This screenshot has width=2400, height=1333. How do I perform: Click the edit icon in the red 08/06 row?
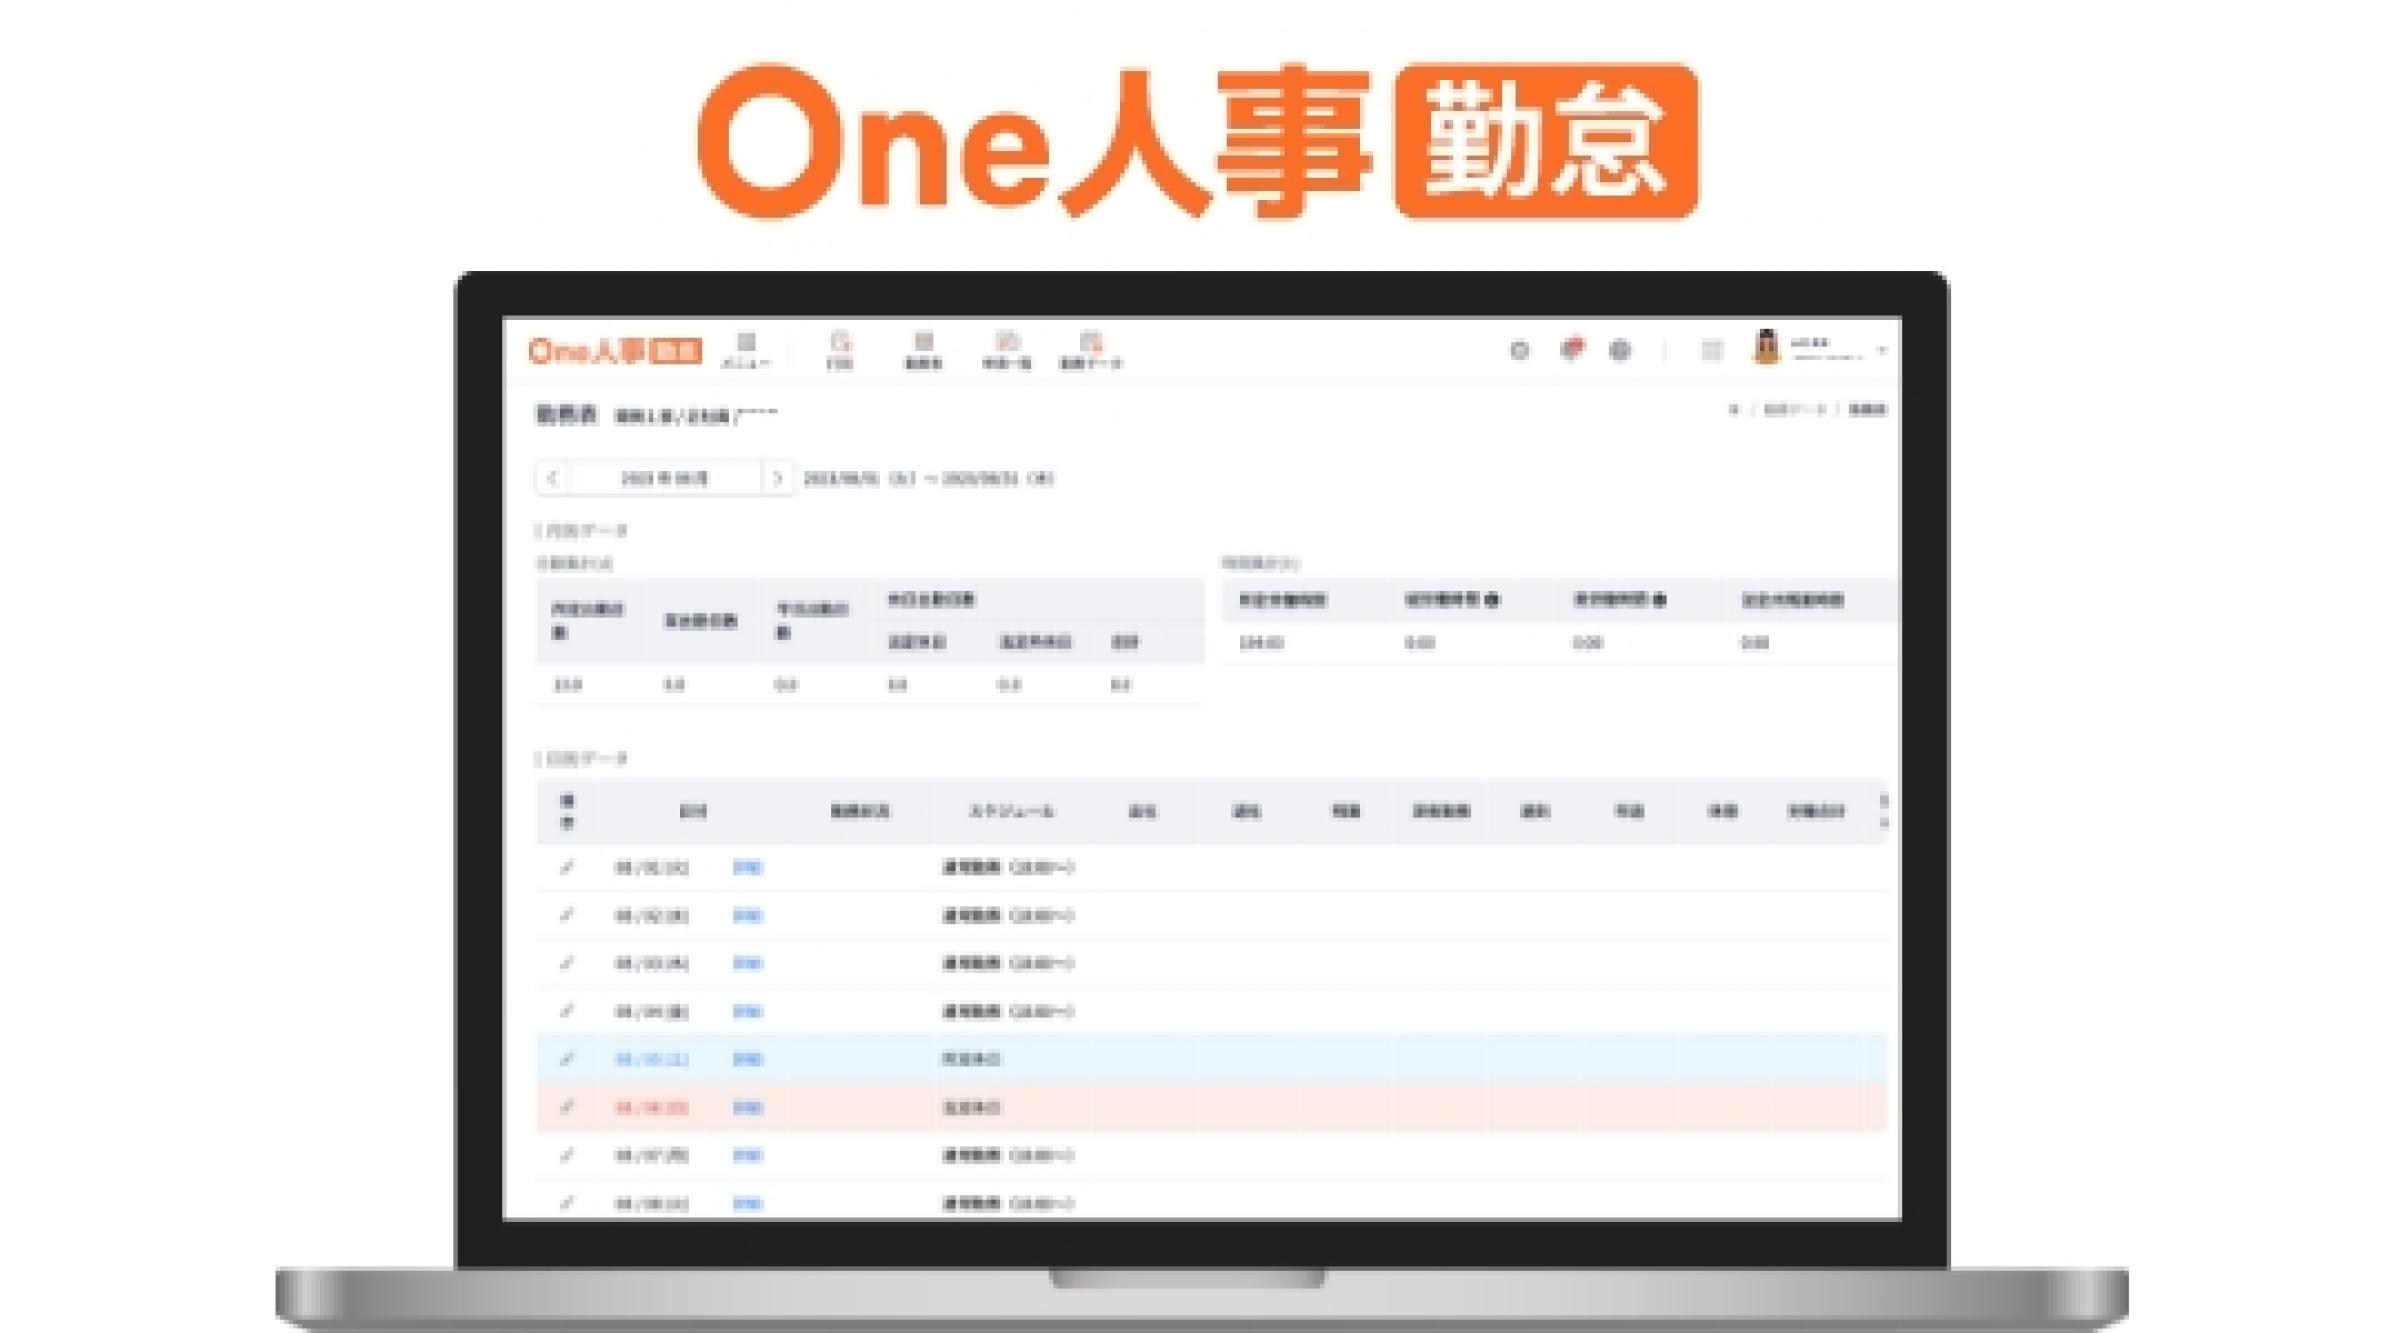click(567, 1107)
